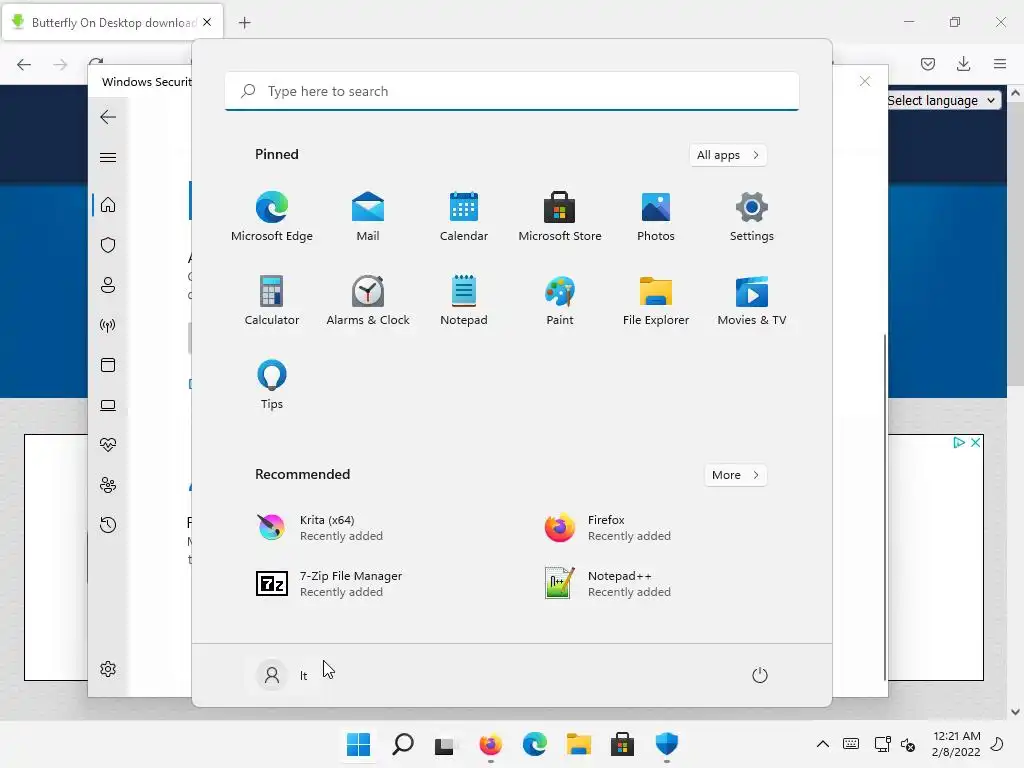Image resolution: width=1024 pixels, height=768 pixels.
Task: Switch to Firefox on taskbar
Action: [490, 744]
